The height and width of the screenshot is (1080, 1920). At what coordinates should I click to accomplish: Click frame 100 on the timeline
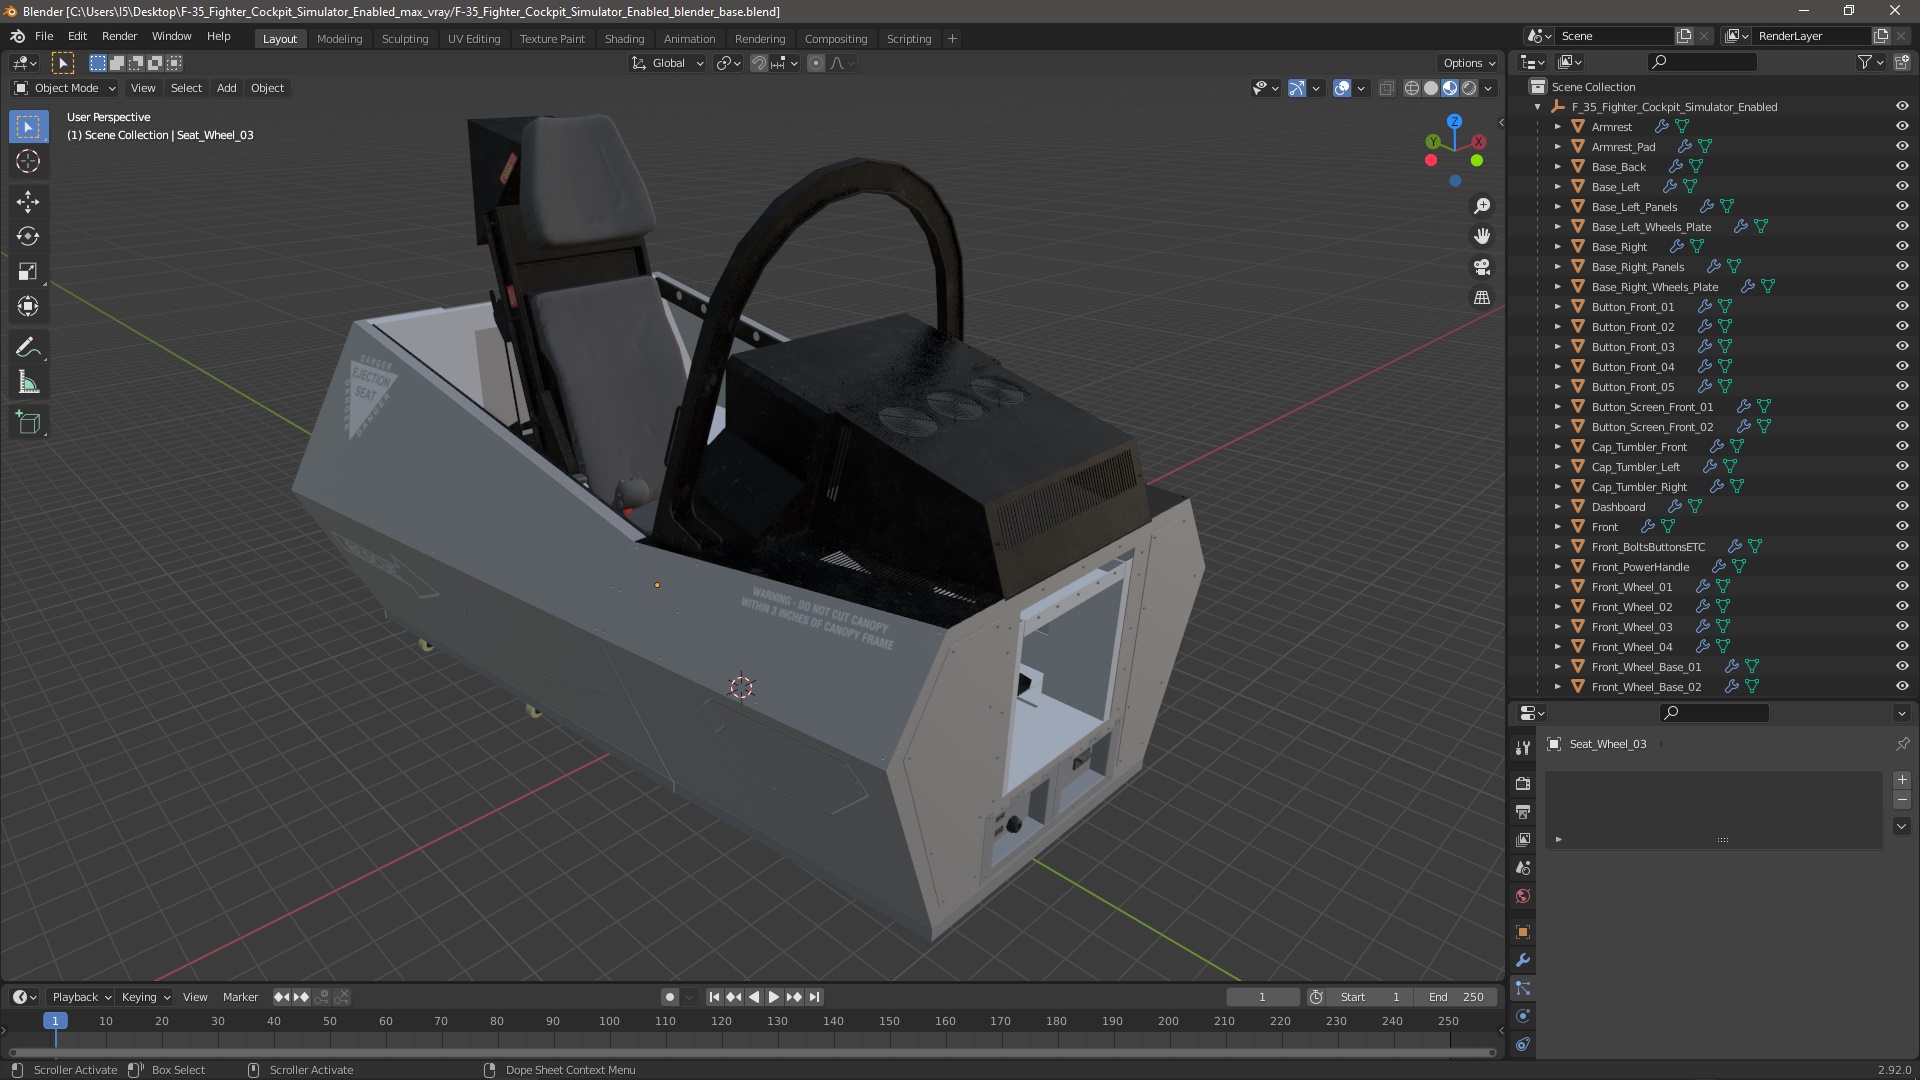[x=609, y=1021]
